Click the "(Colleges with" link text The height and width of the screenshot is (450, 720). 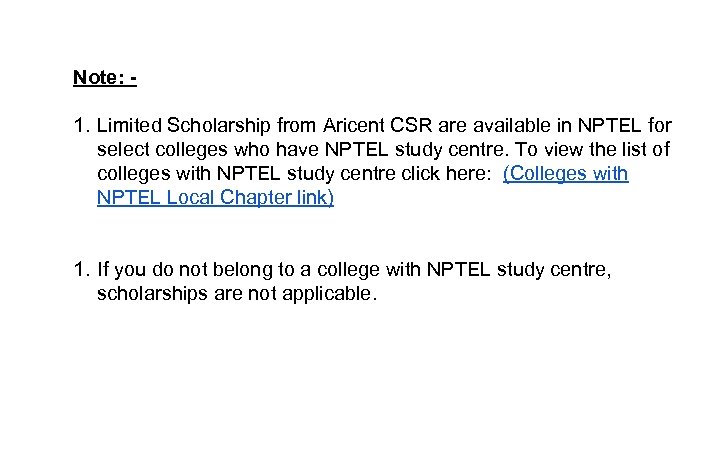[565, 174]
